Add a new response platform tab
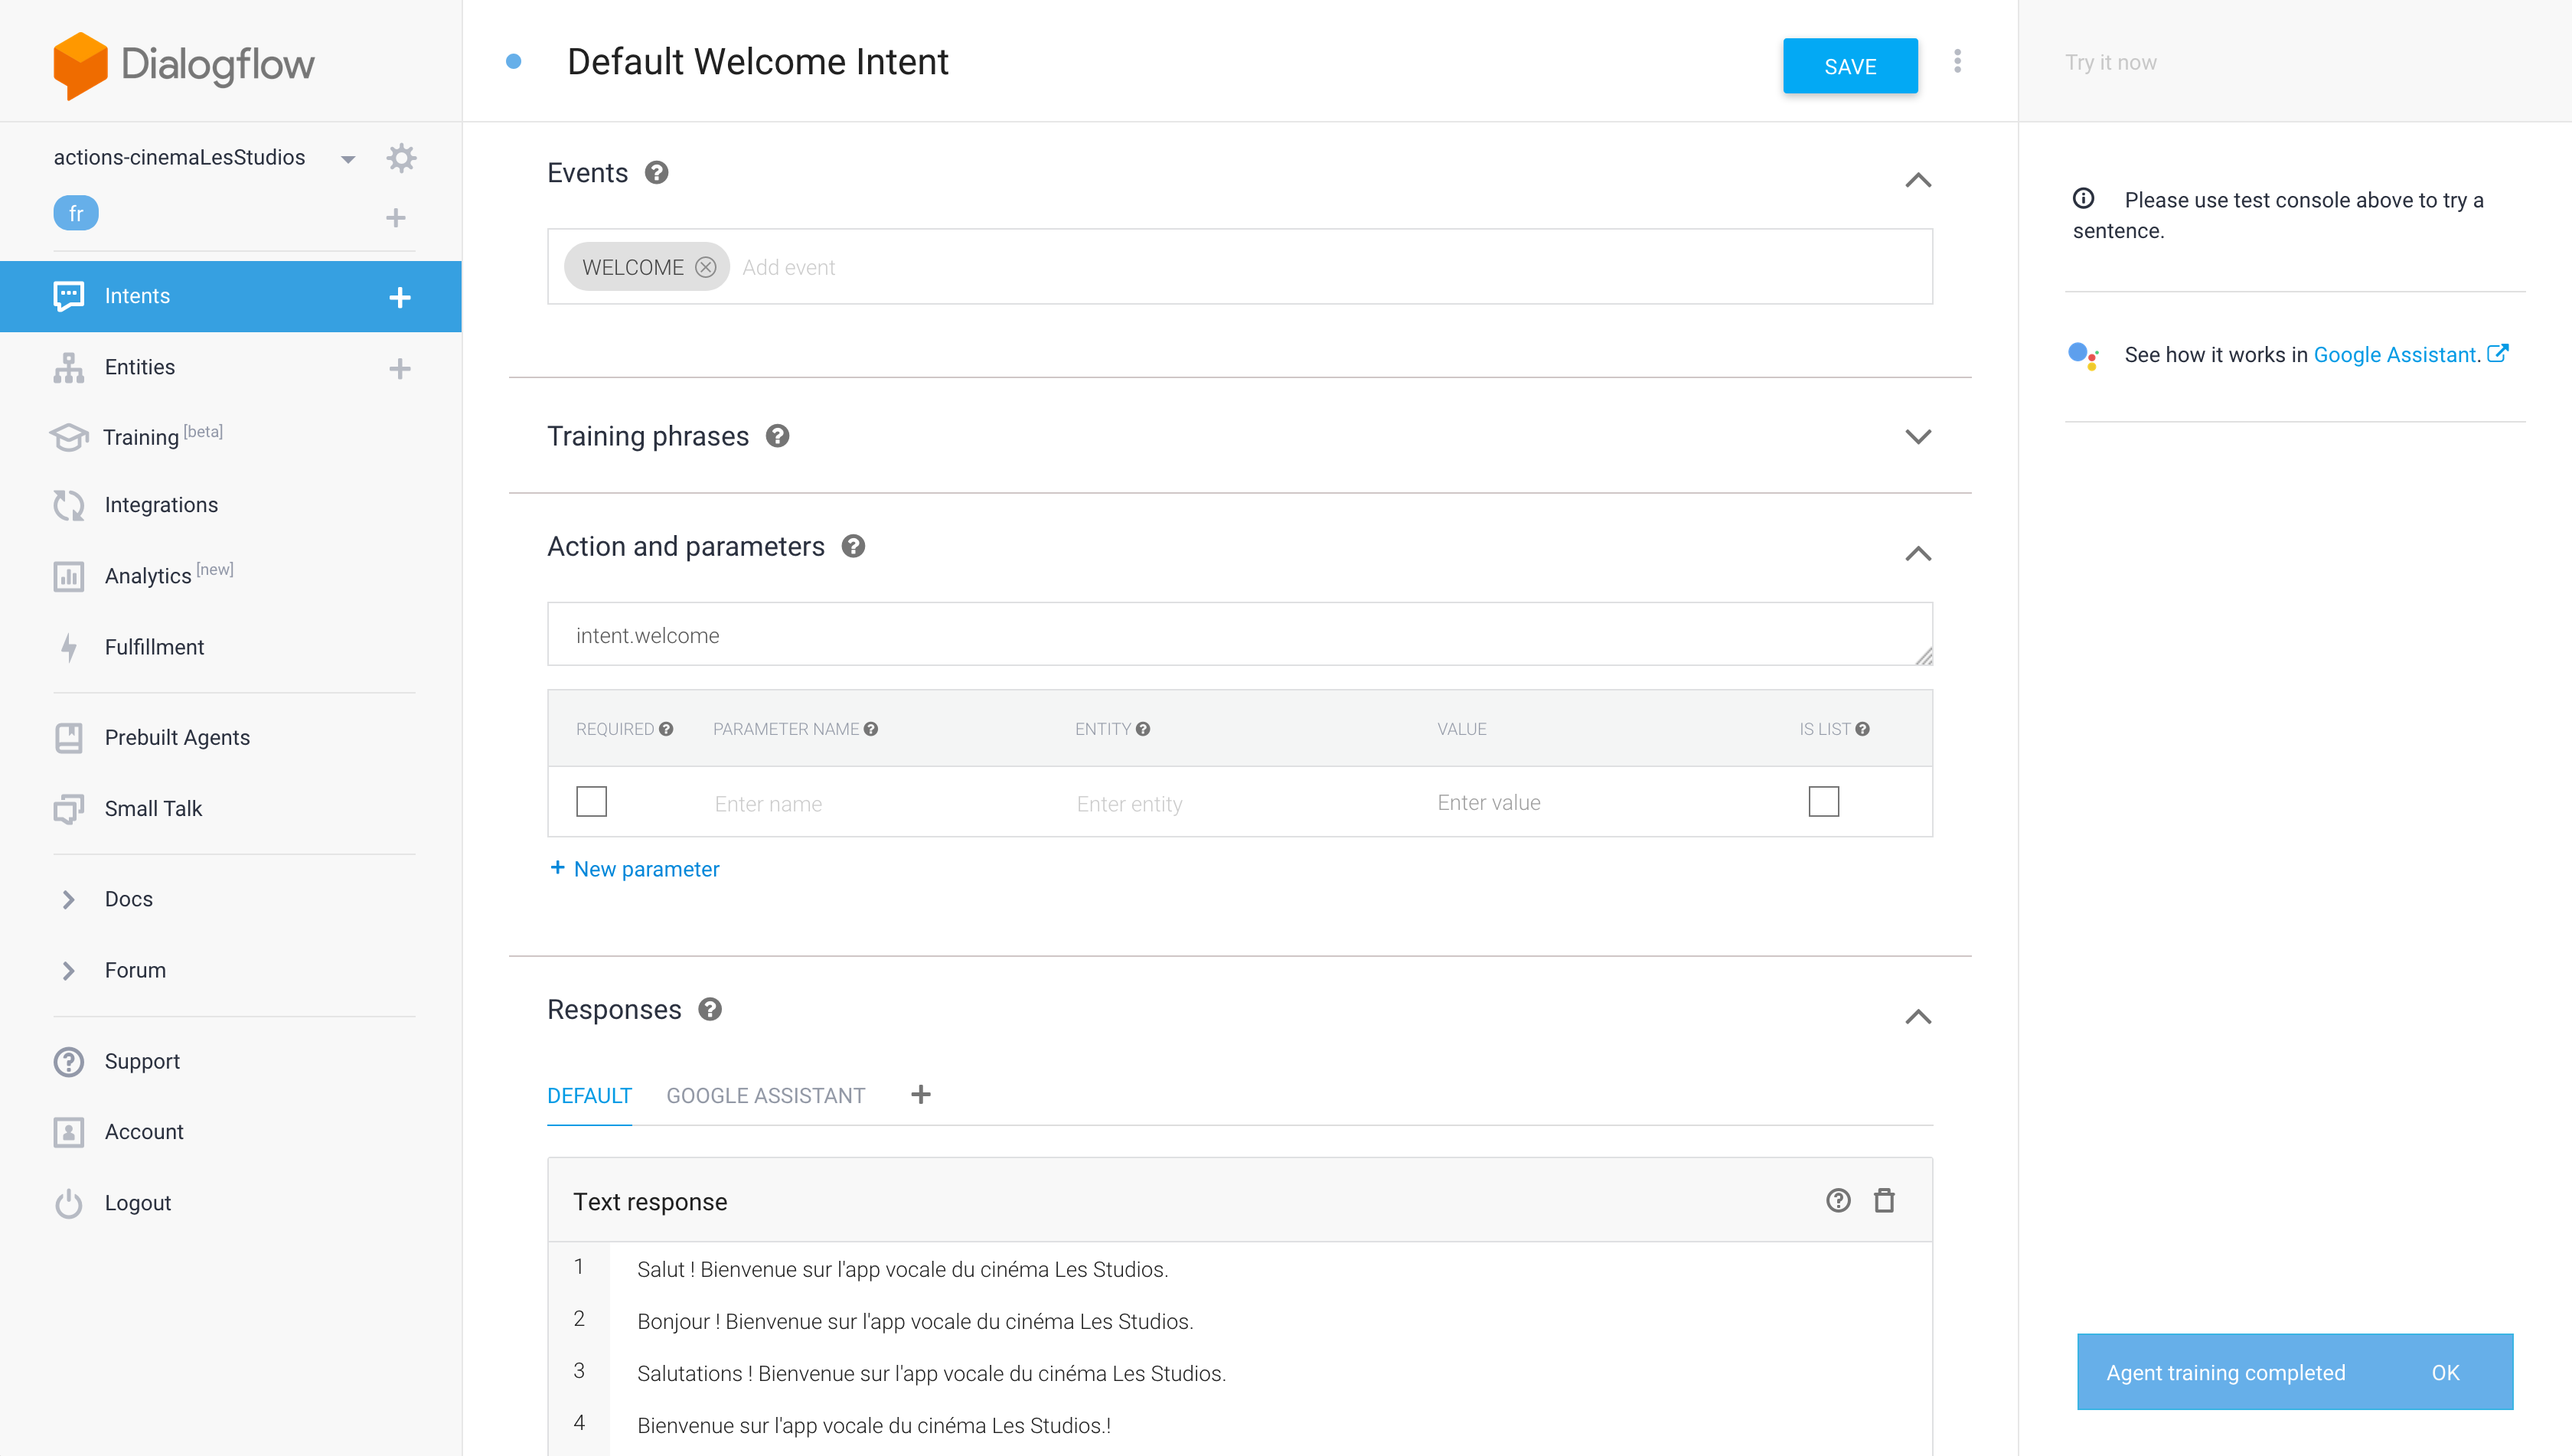The width and height of the screenshot is (2572, 1456). tap(921, 1095)
